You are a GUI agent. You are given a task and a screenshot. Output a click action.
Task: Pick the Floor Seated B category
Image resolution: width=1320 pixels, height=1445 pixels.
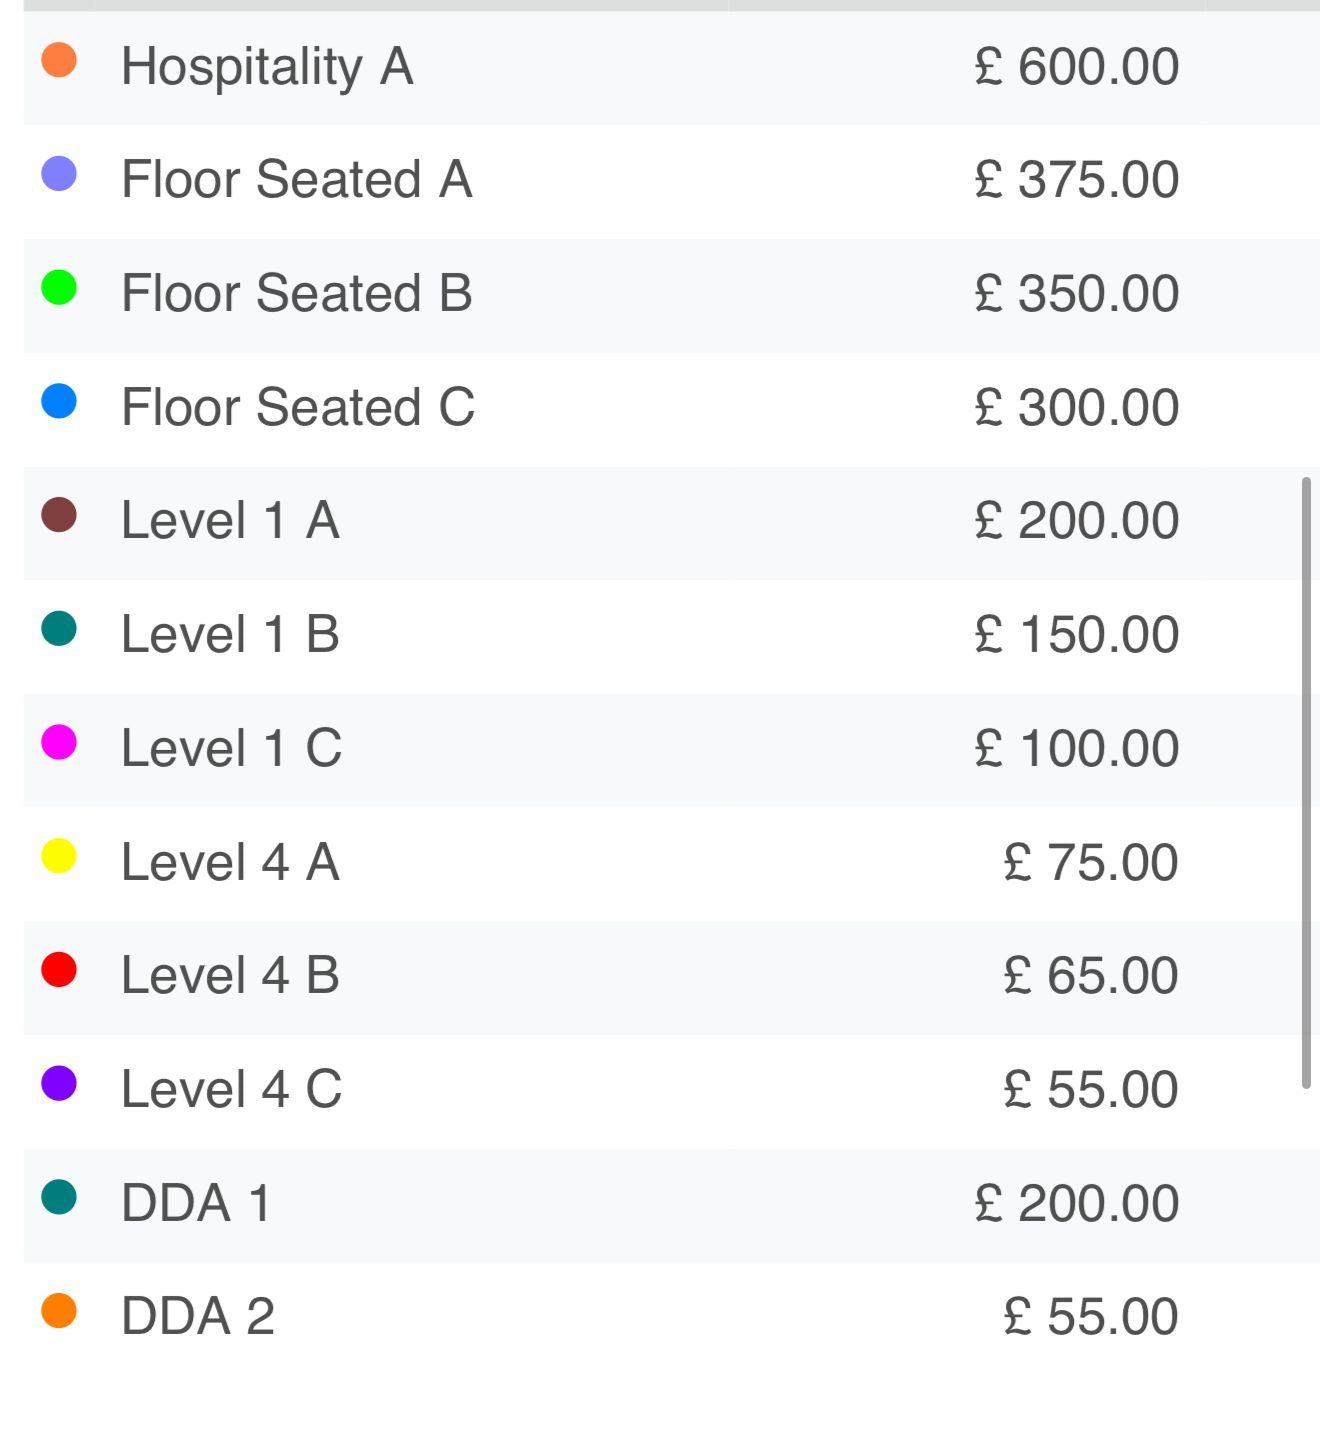tap(296, 294)
